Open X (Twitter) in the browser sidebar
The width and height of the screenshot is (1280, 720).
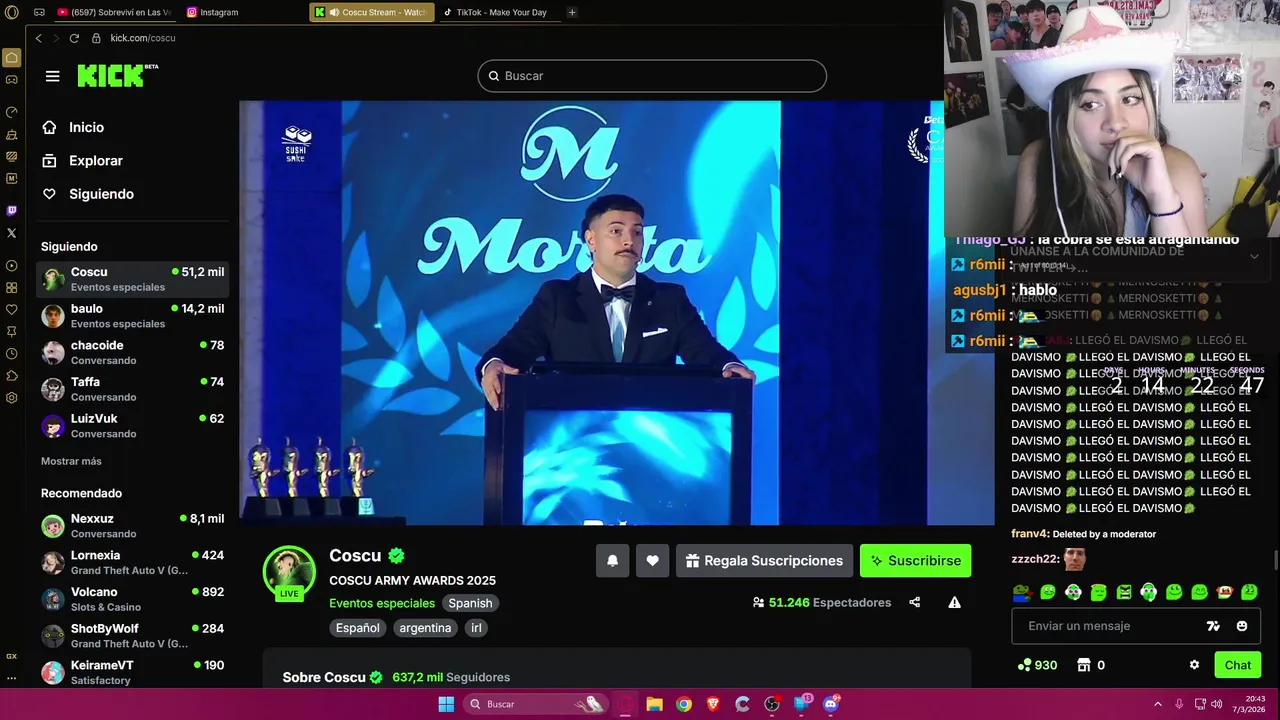(x=11, y=233)
